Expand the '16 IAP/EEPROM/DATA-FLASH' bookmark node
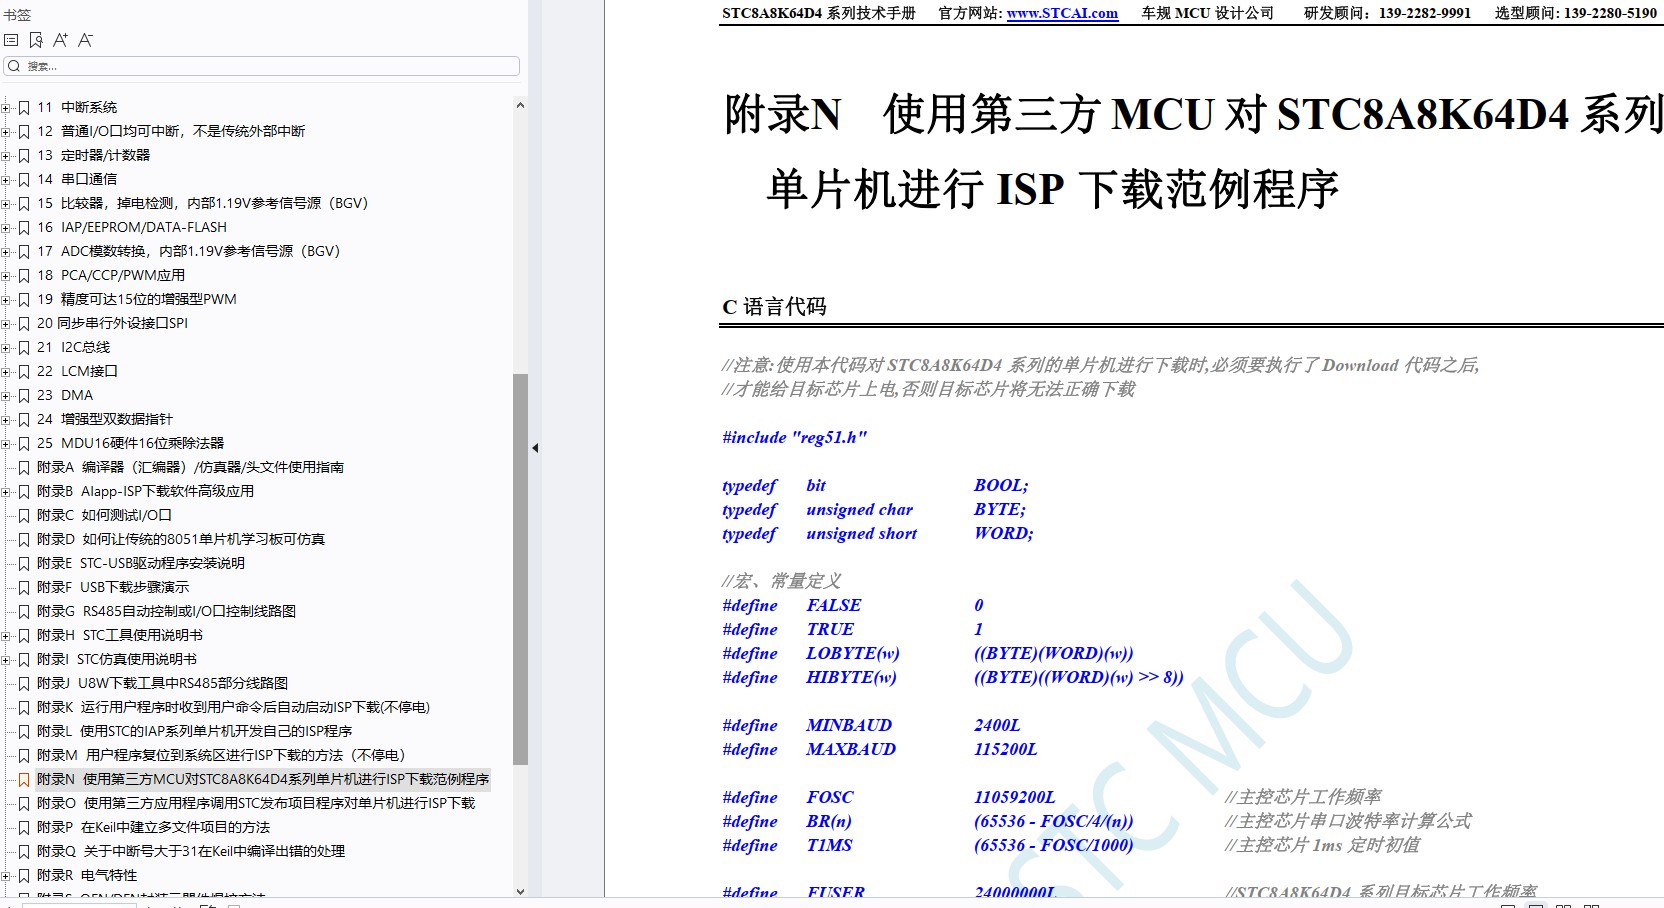1664x908 pixels. (6, 227)
